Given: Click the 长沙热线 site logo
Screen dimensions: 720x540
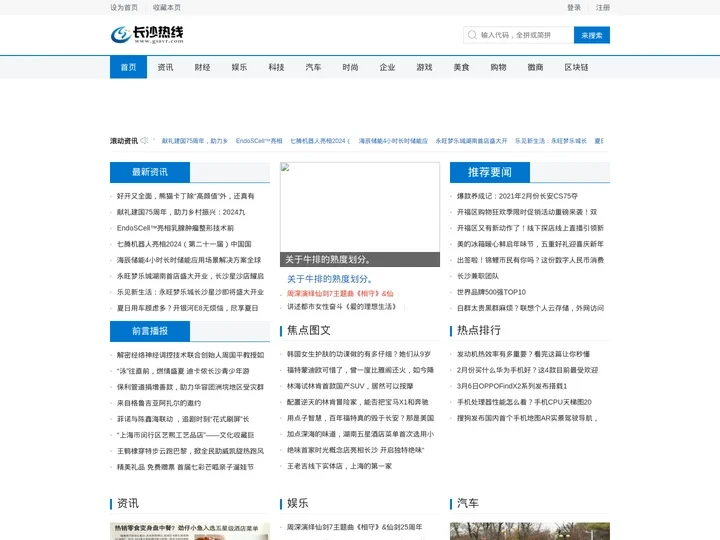Looking at the screenshot, I should point(147,34).
